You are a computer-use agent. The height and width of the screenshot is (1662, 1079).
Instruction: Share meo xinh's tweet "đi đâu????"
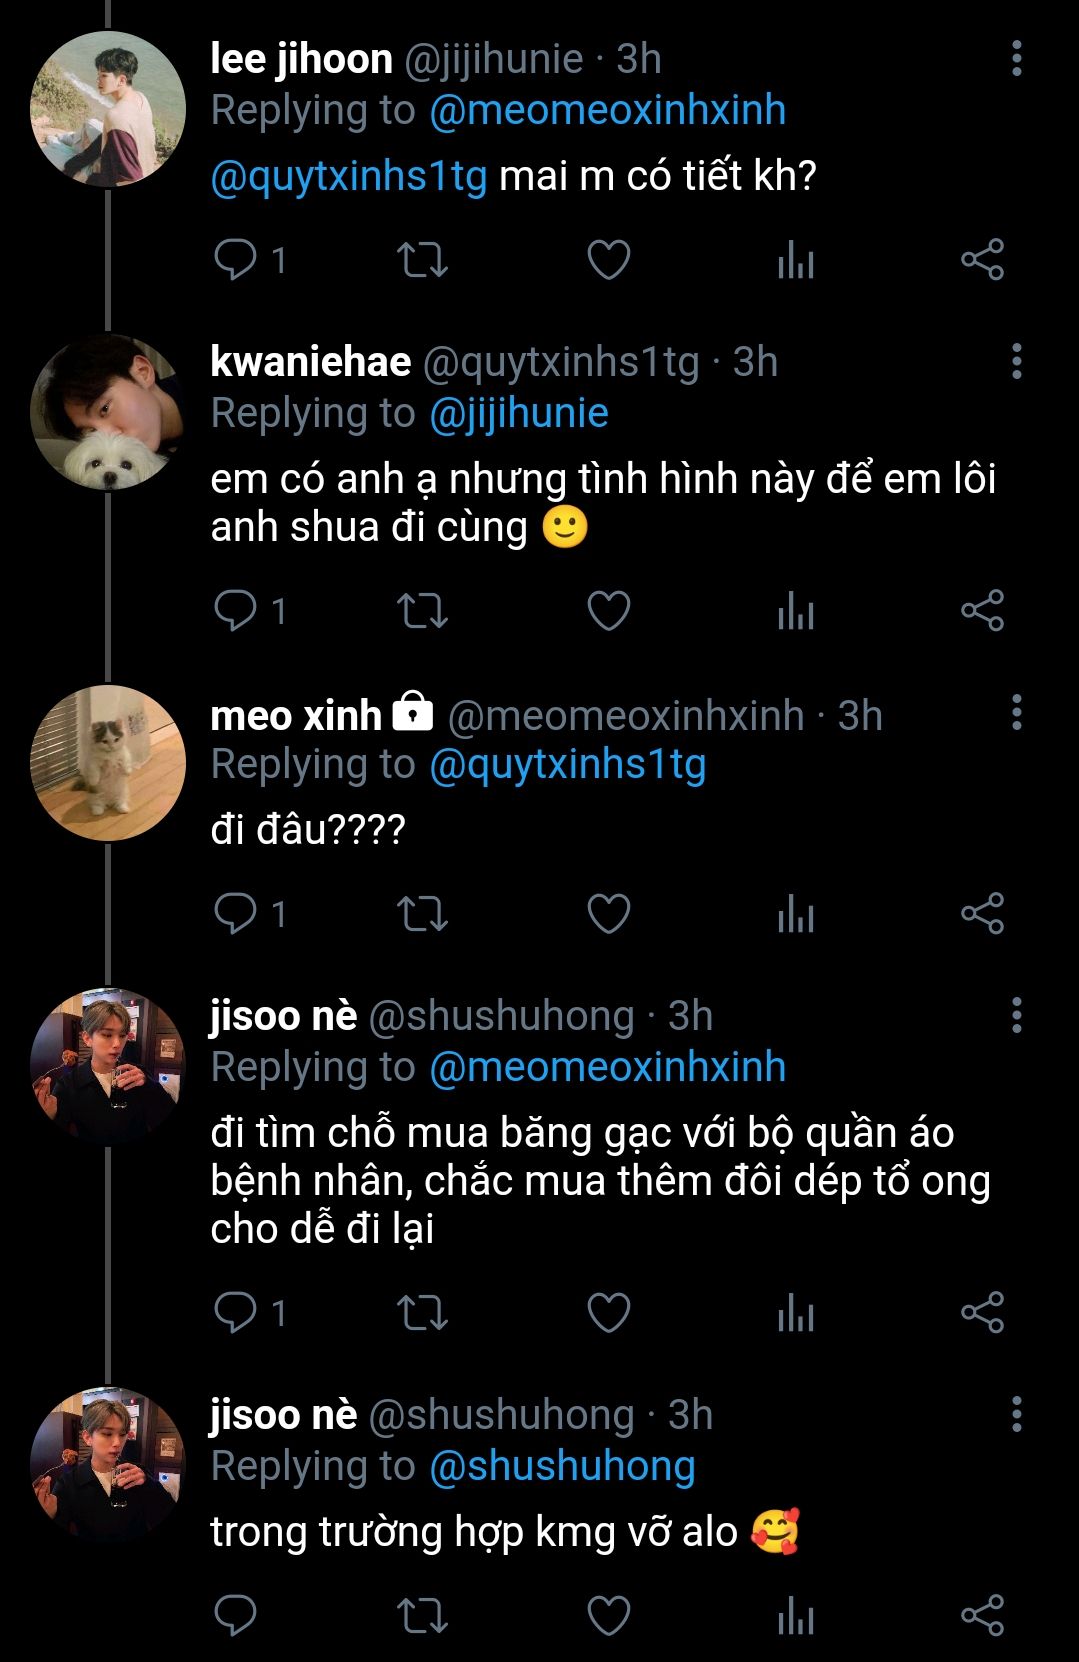(x=982, y=914)
